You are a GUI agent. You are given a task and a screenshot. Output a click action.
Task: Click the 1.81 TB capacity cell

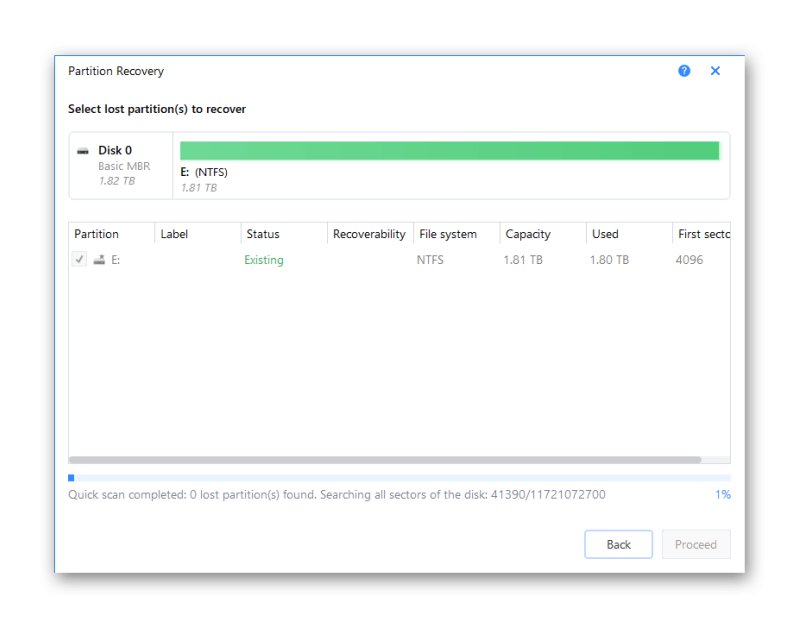523,260
